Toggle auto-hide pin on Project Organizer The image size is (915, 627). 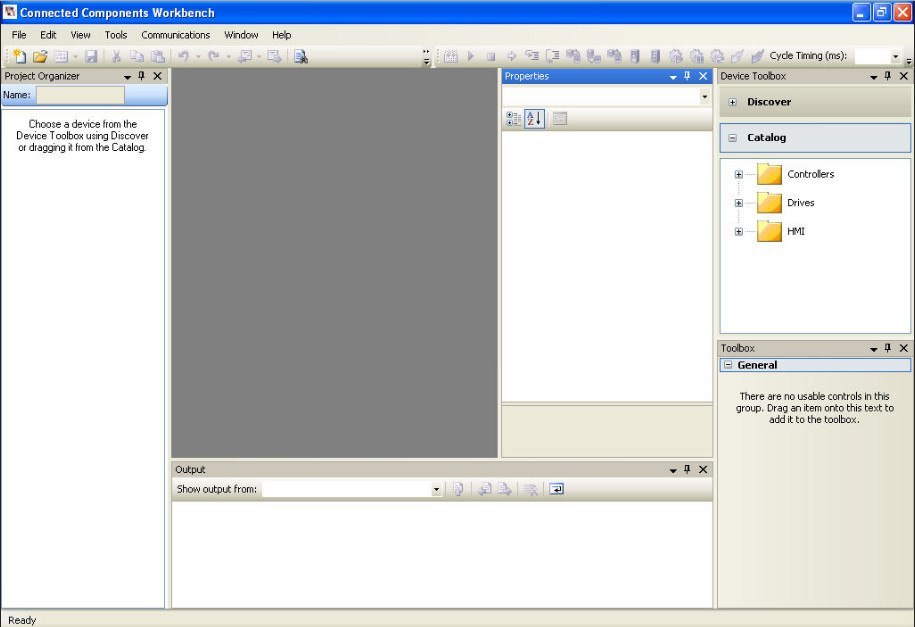(141, 76)
